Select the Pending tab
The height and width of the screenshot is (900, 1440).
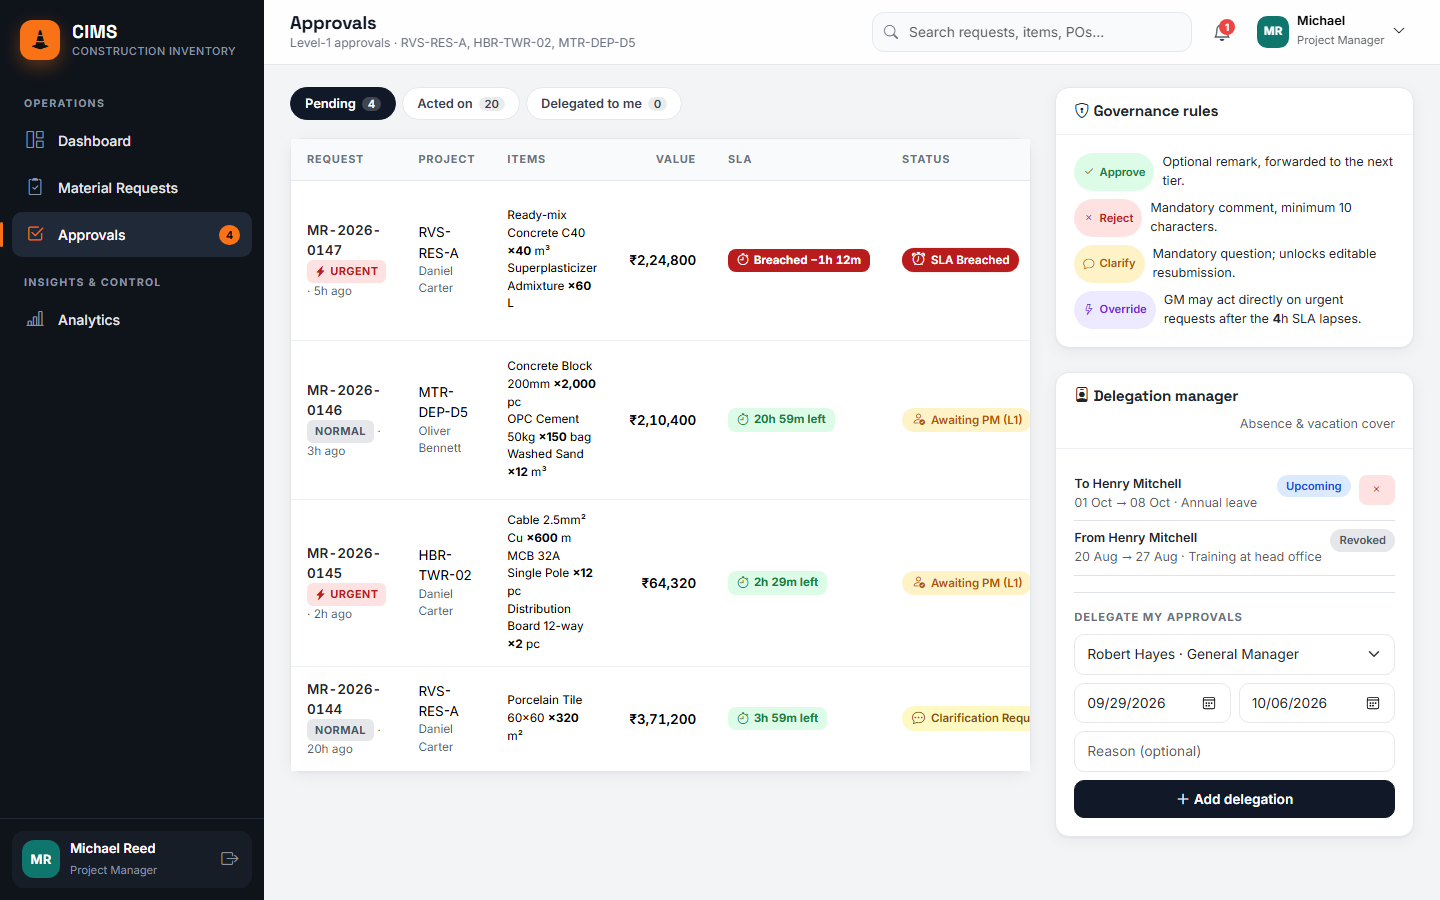click(x=342, y=104)
